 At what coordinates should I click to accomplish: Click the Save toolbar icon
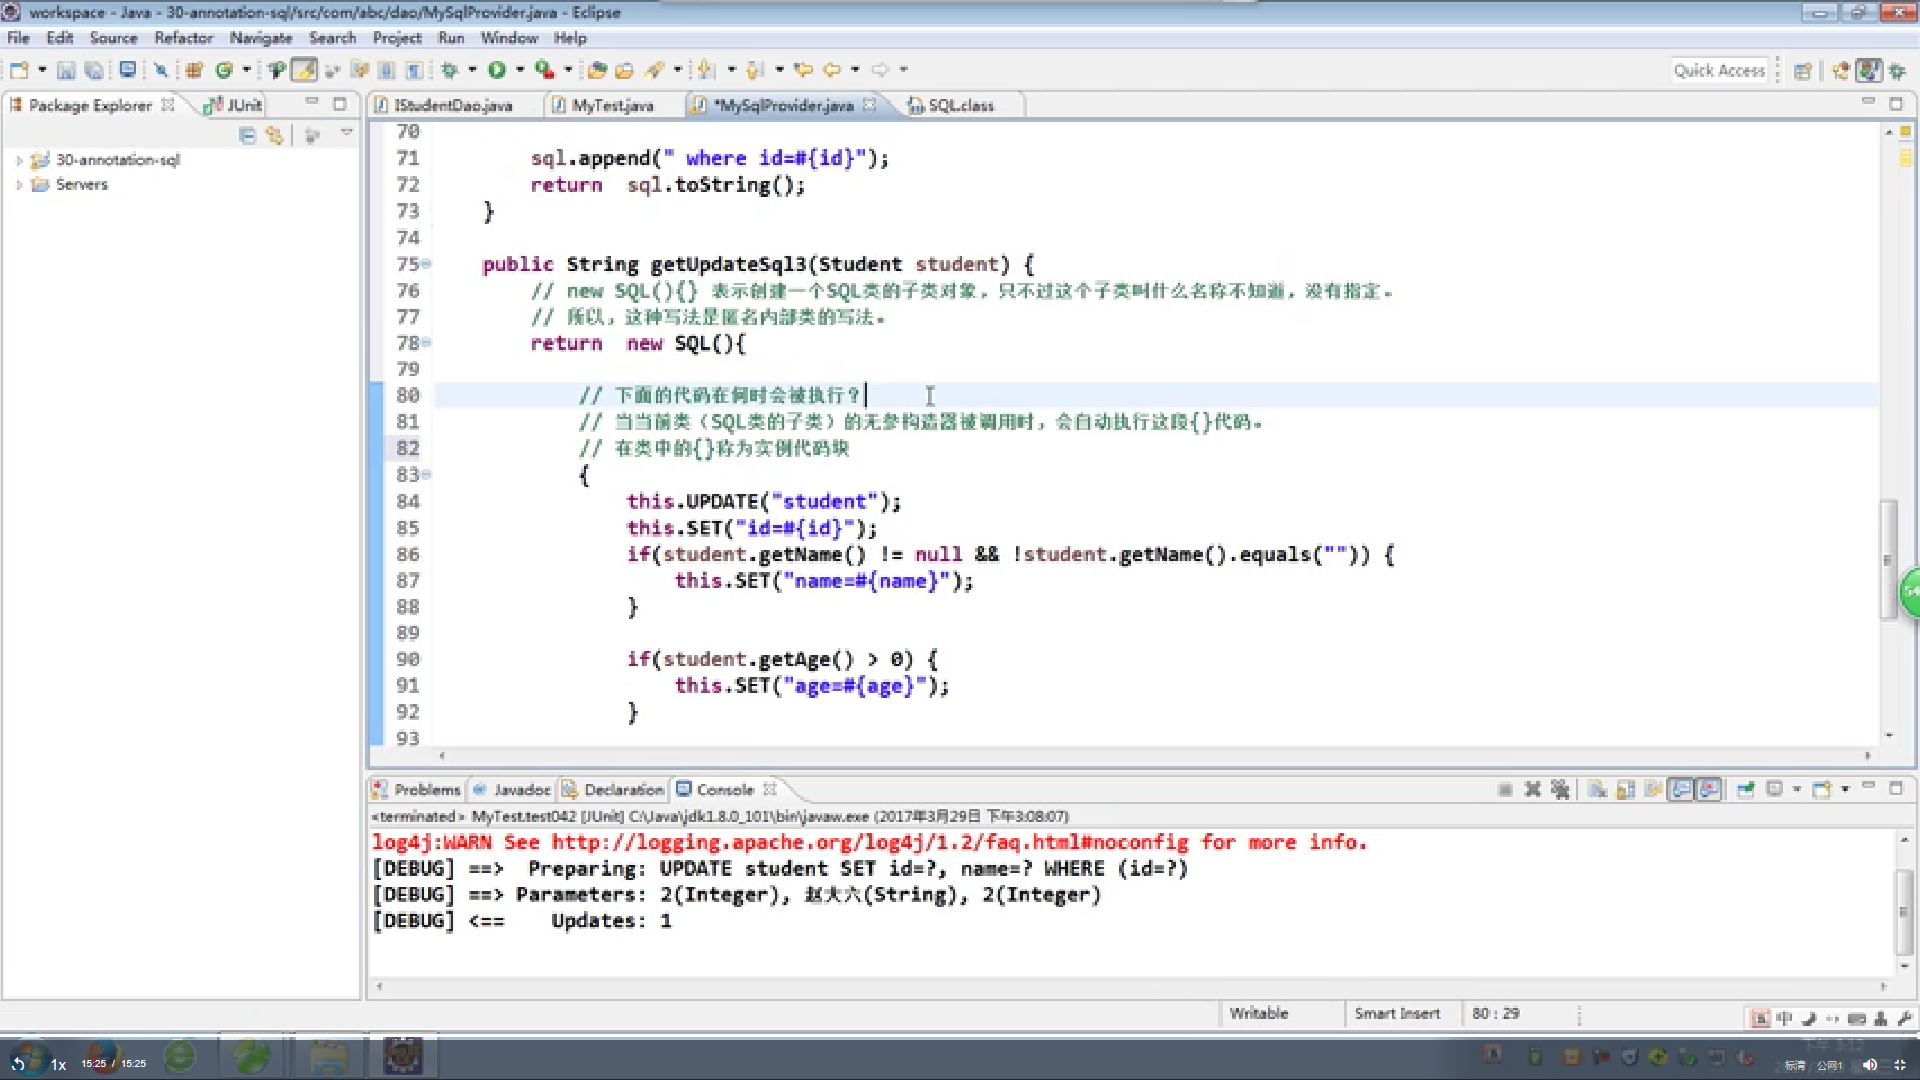[66, 70]
